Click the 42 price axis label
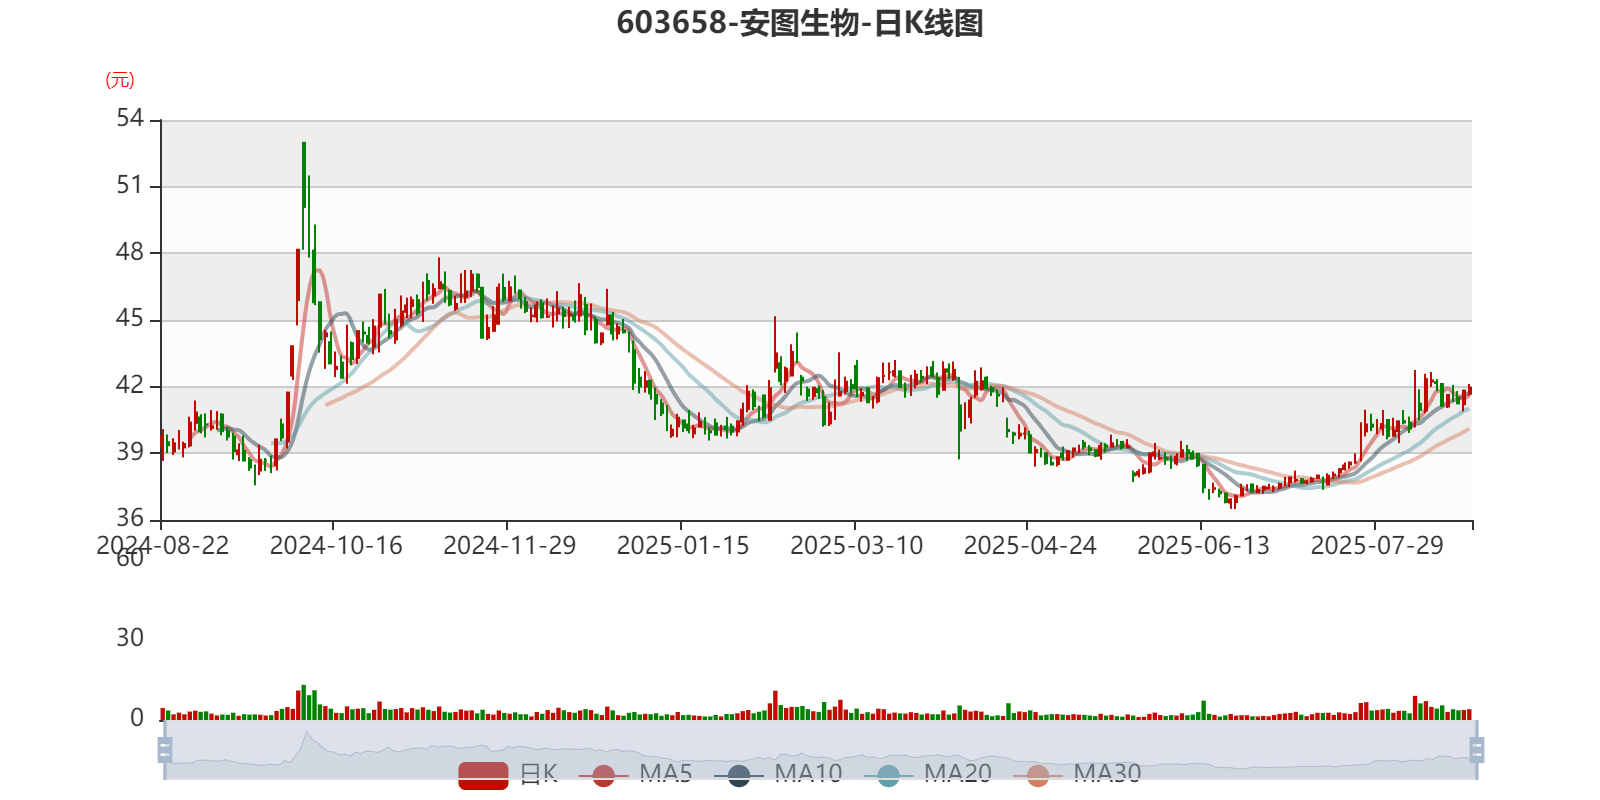1600x800 pixels. (x=130, y=386)
